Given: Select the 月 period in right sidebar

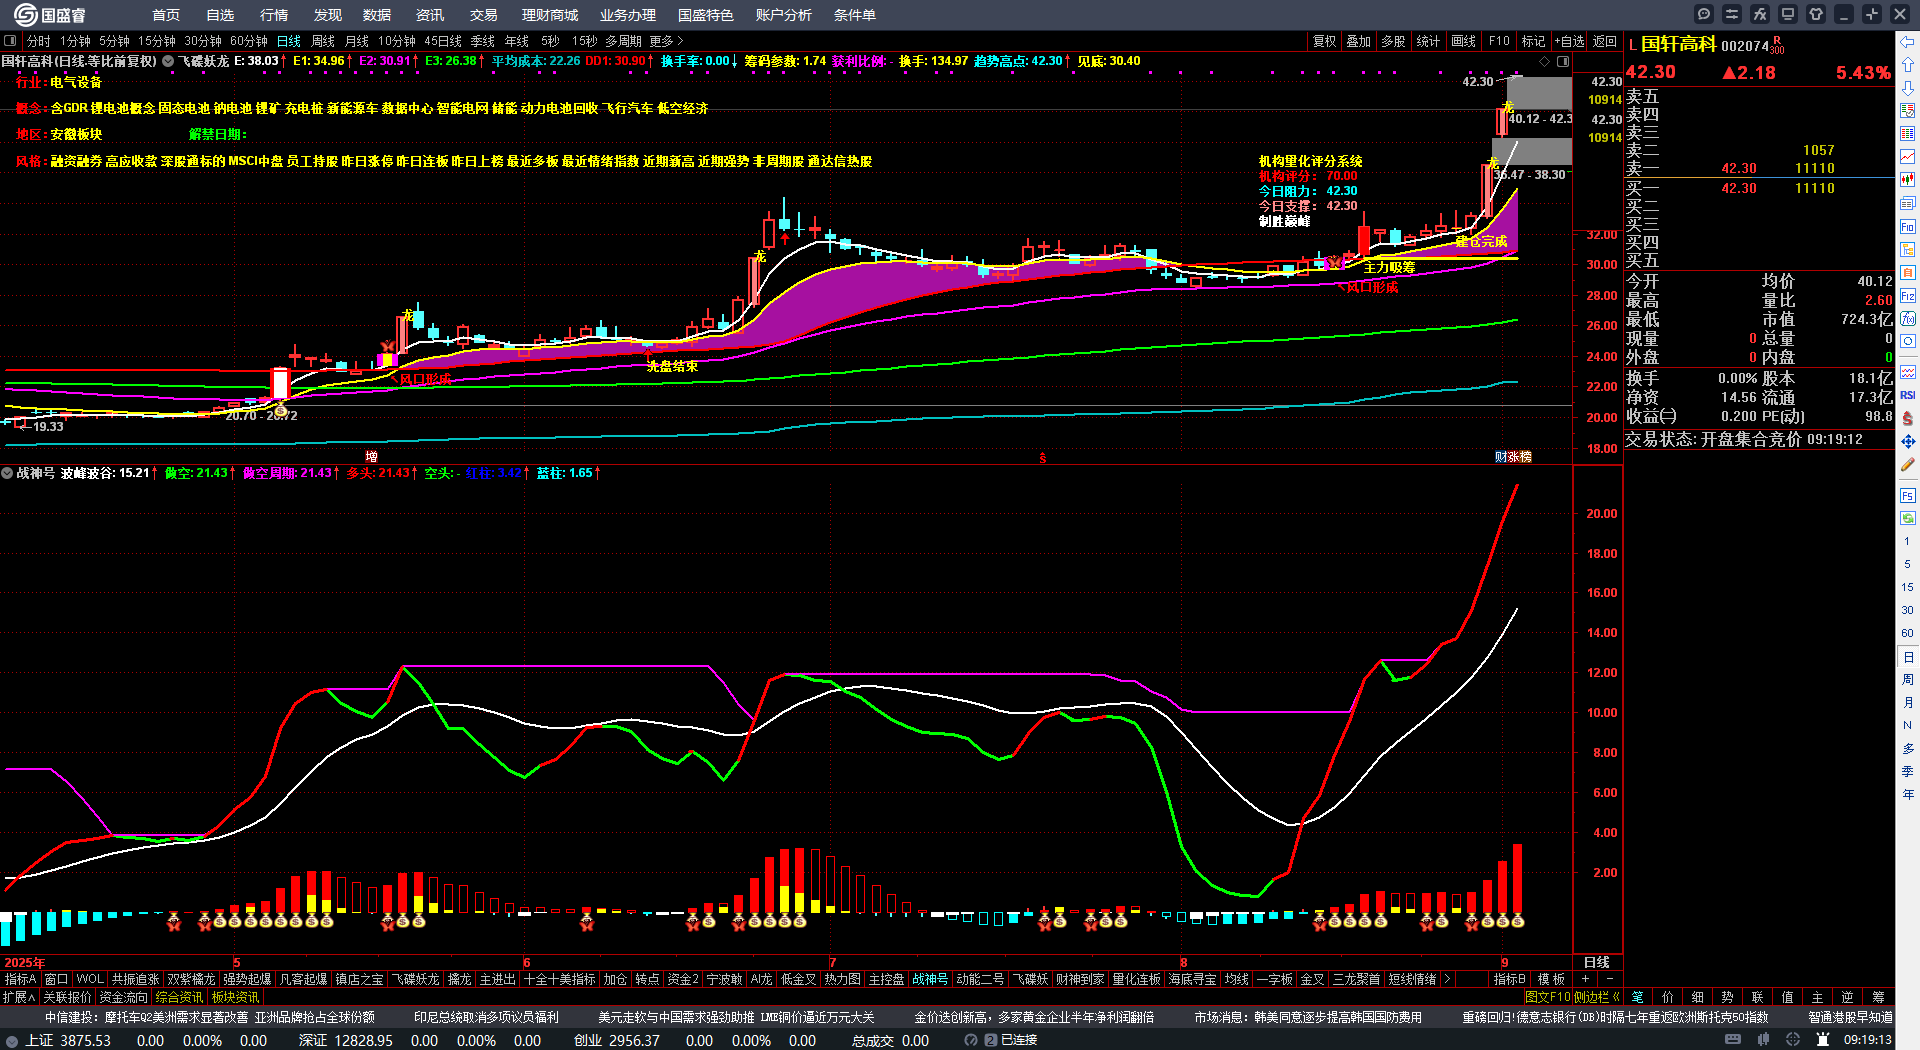Looking at the screenshot, I should click(1908, 703).
